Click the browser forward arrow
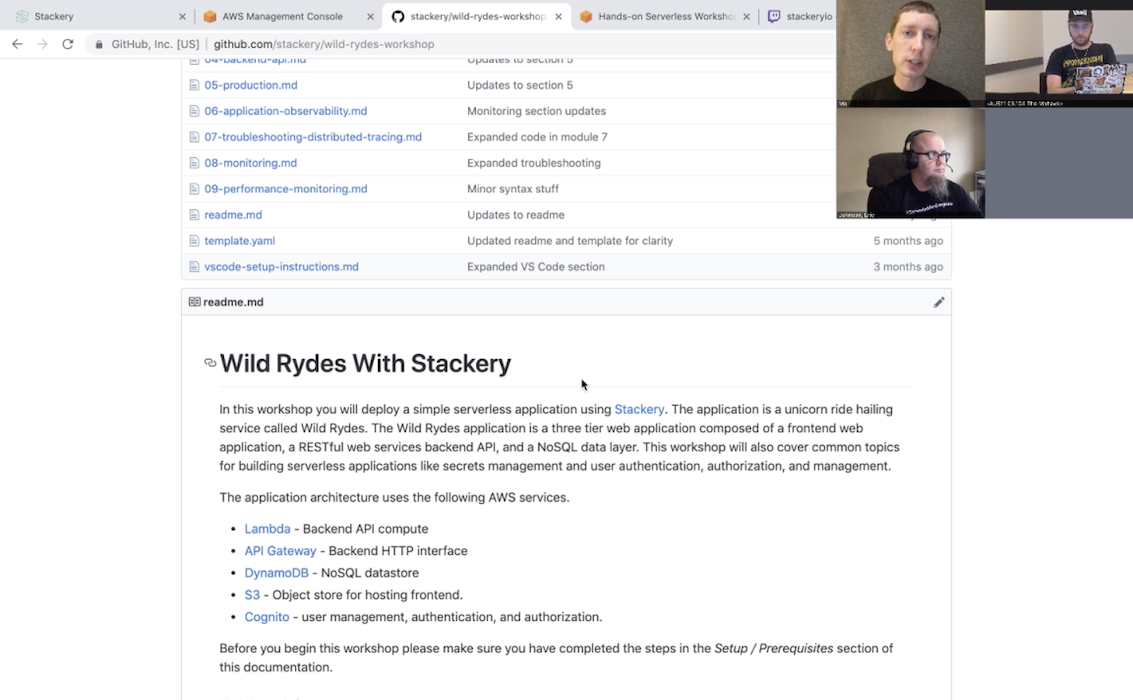The width and height of the screenshot is (1133, 700). point(43,44)
